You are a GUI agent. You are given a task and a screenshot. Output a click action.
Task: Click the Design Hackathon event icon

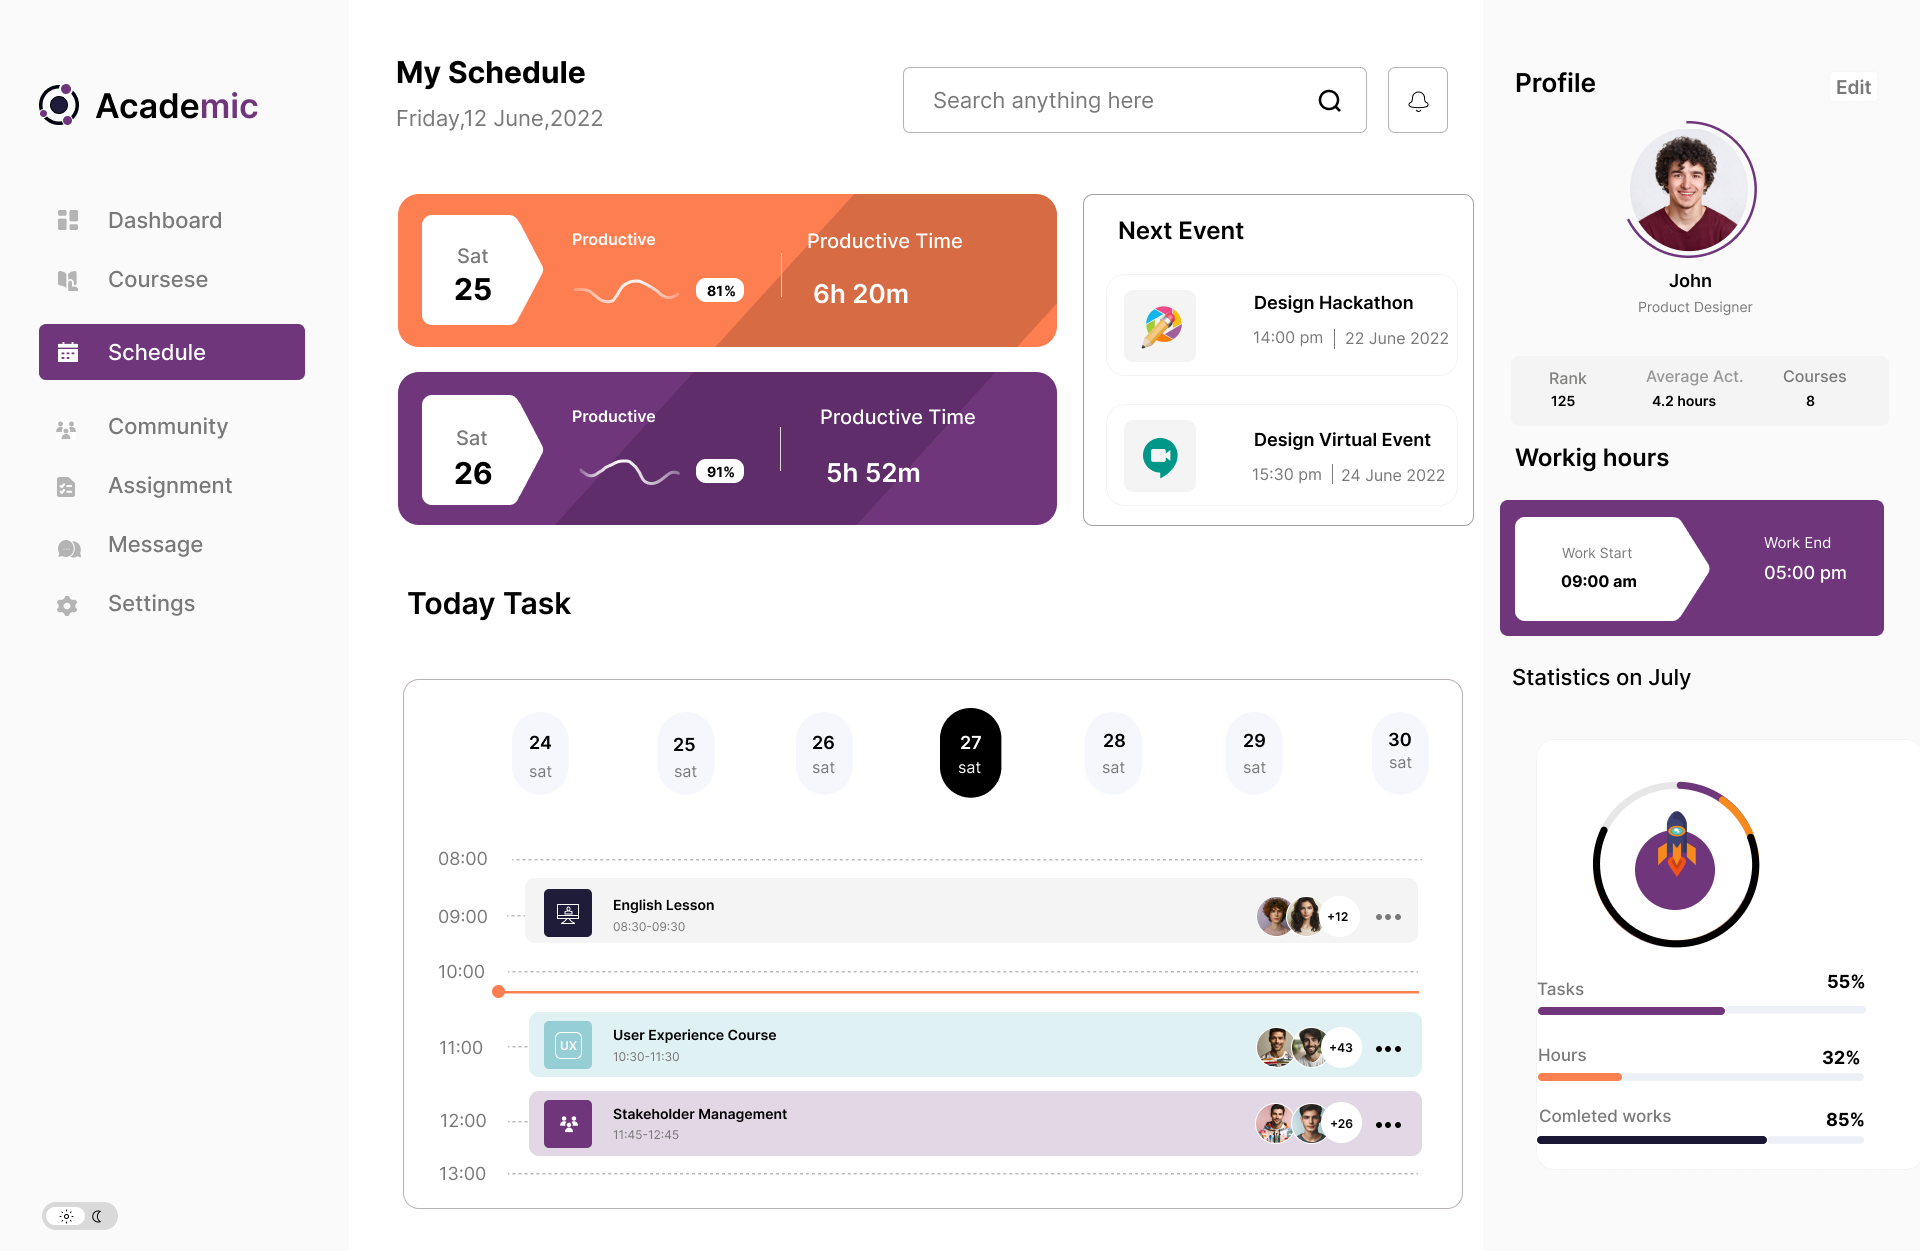pos(1160,326)
